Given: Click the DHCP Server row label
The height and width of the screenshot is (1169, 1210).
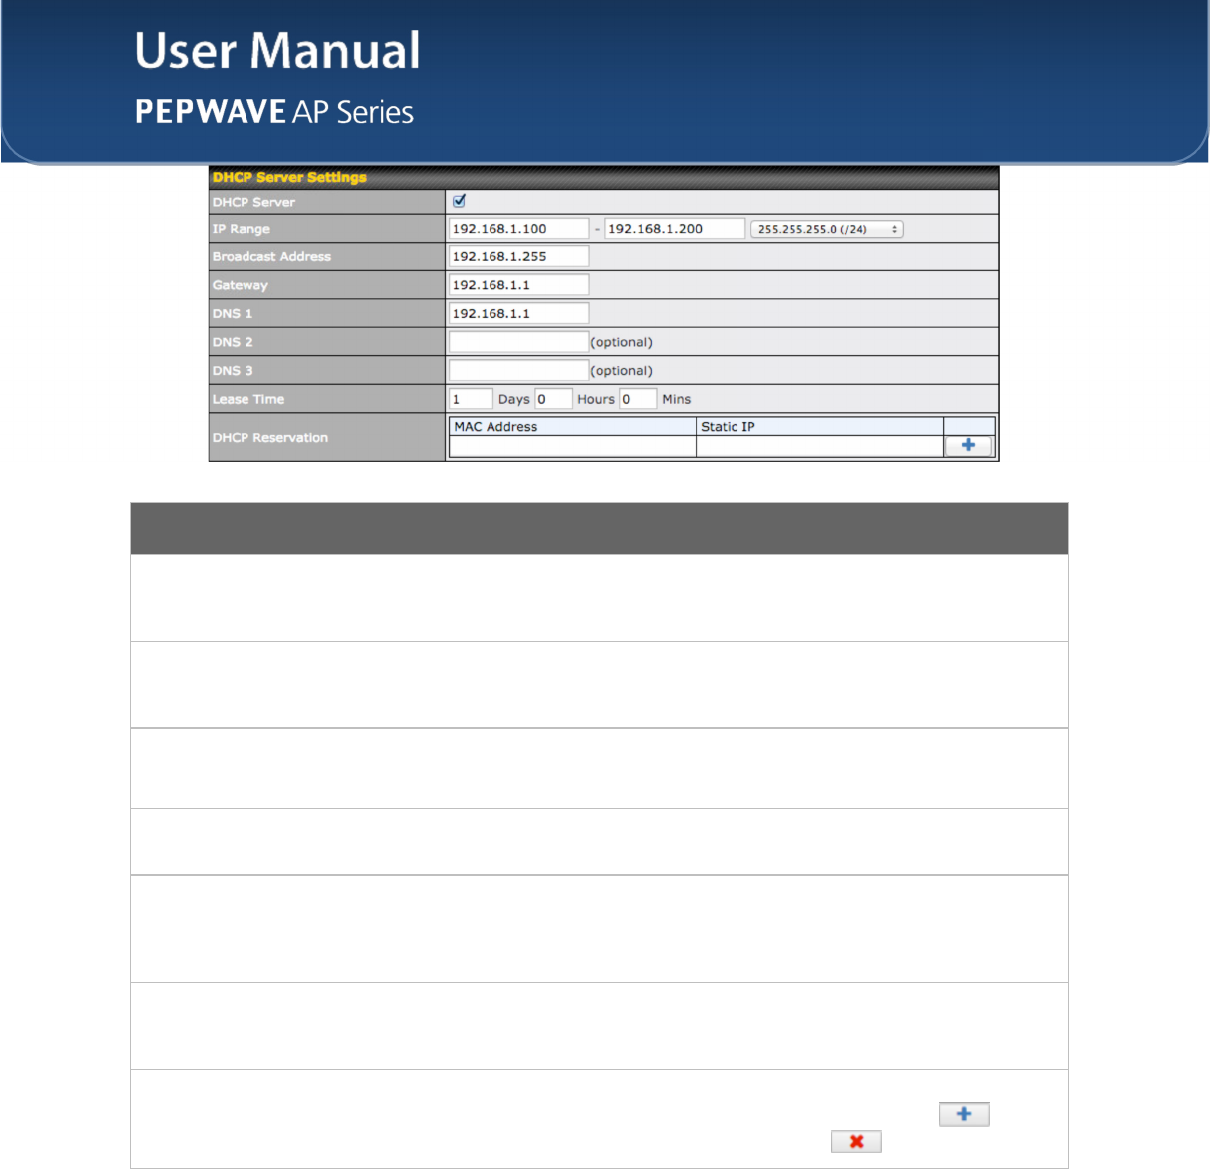Looking at the screenshot, I should coord(254,202).
